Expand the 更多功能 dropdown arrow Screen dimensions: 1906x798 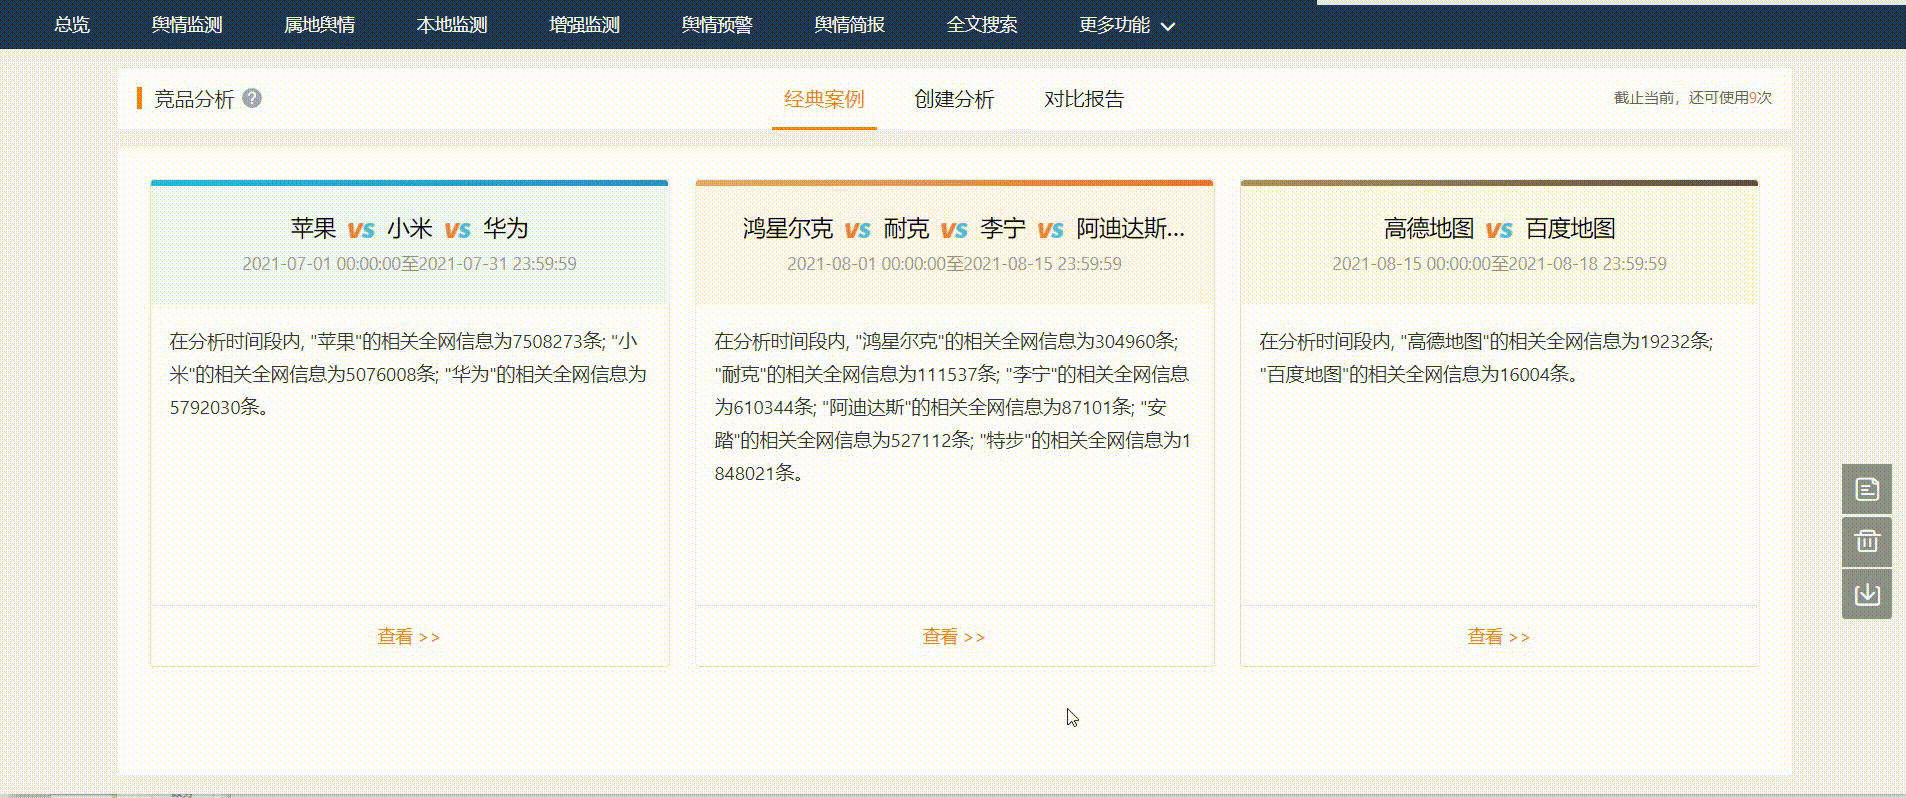[x=1168, y=26]
